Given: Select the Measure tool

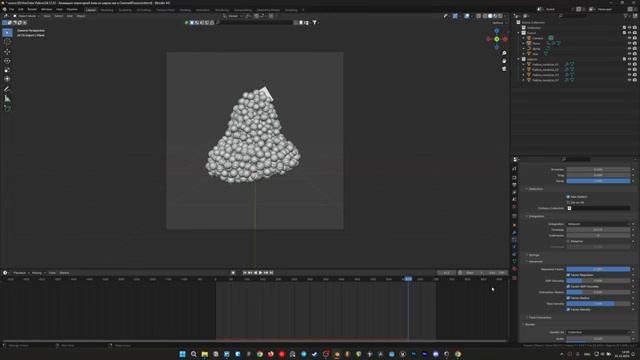Looking at the screenshot, I should tap(7, 98).
